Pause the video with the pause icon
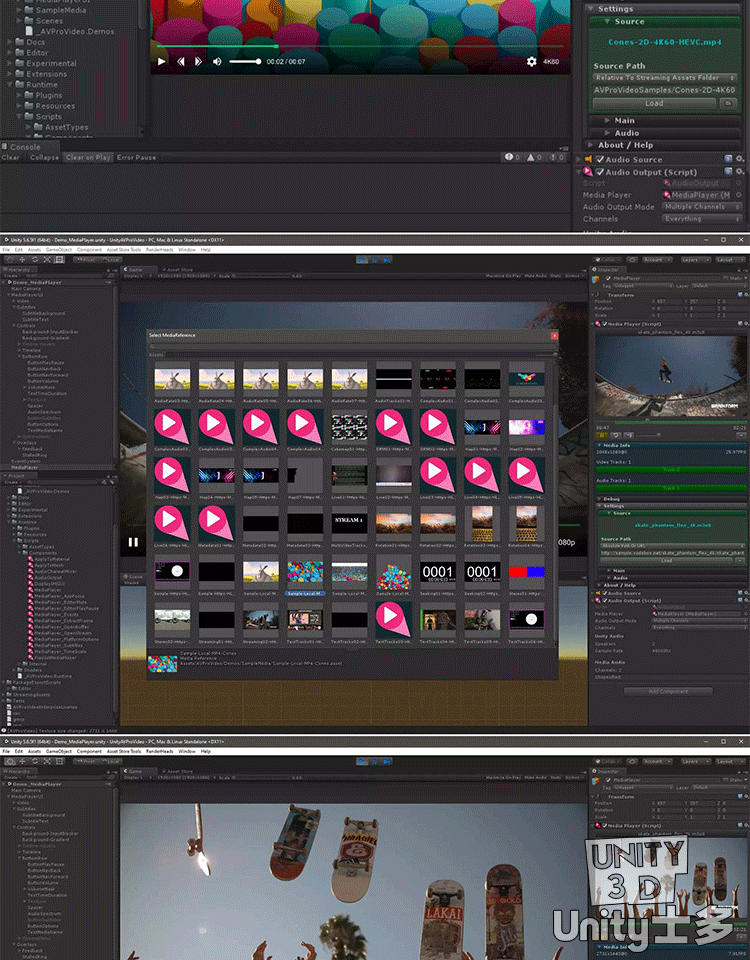The width and height of the screenshot is (750, 960). (x=133, y=543)
